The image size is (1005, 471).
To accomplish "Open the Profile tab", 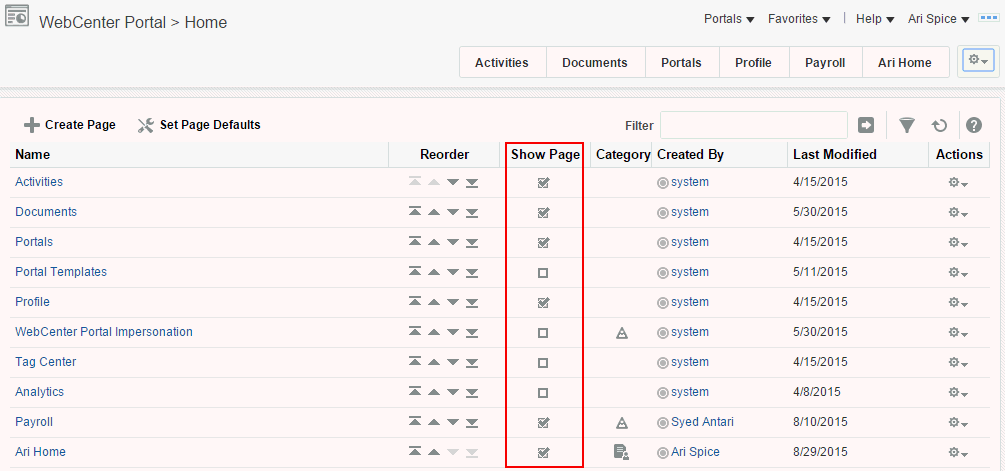I will 753,62.
